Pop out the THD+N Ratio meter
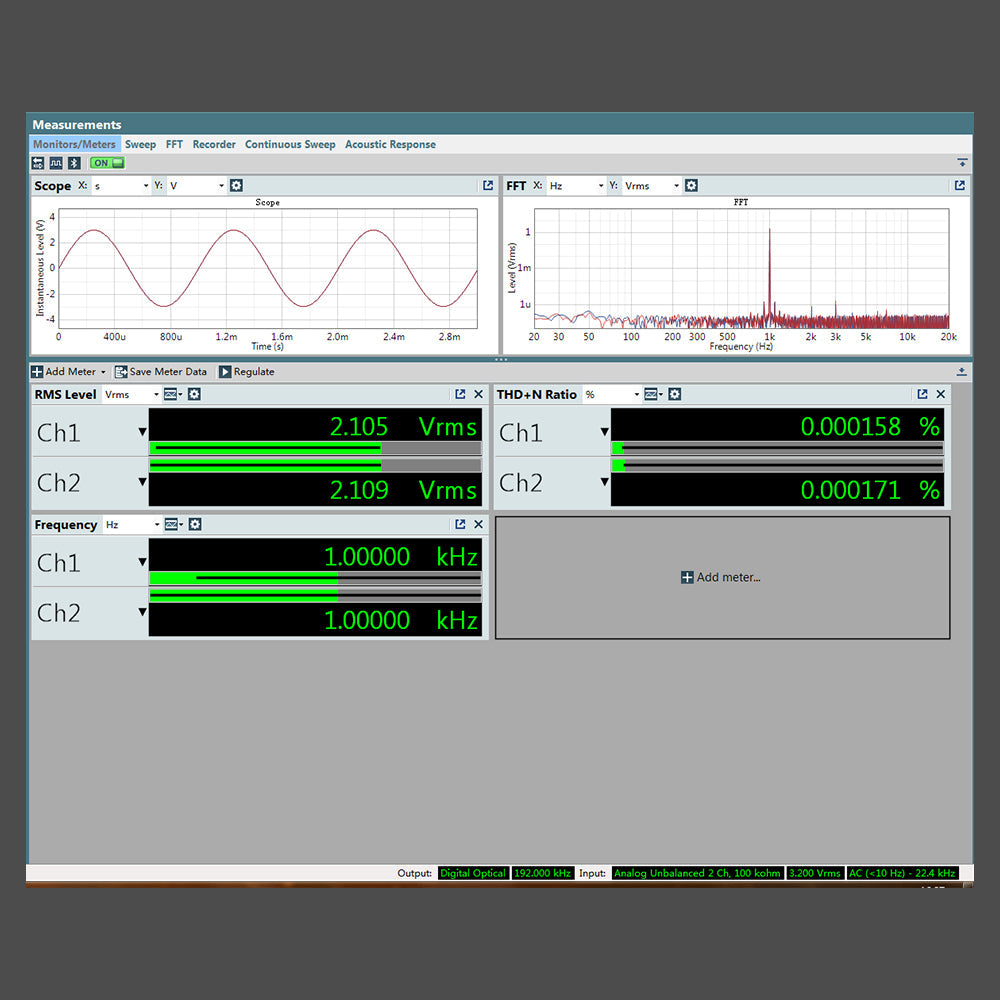 pyautogui.click(x=922, y=395)
